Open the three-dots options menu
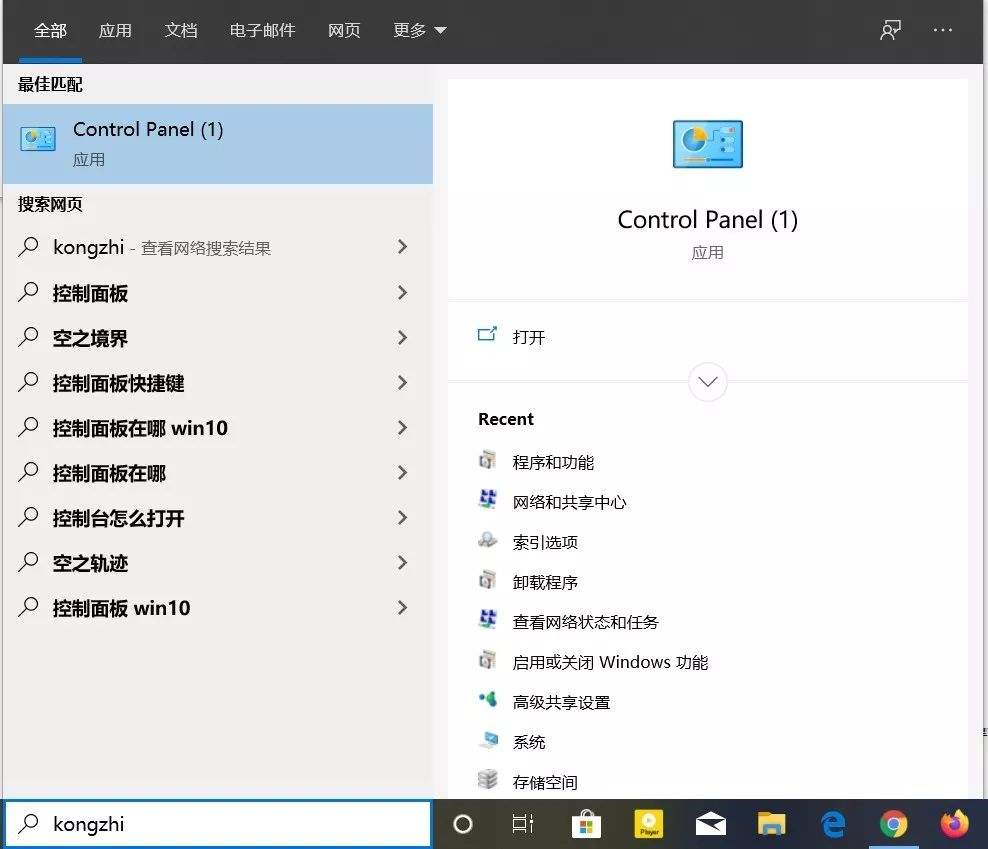 [943, 30]
